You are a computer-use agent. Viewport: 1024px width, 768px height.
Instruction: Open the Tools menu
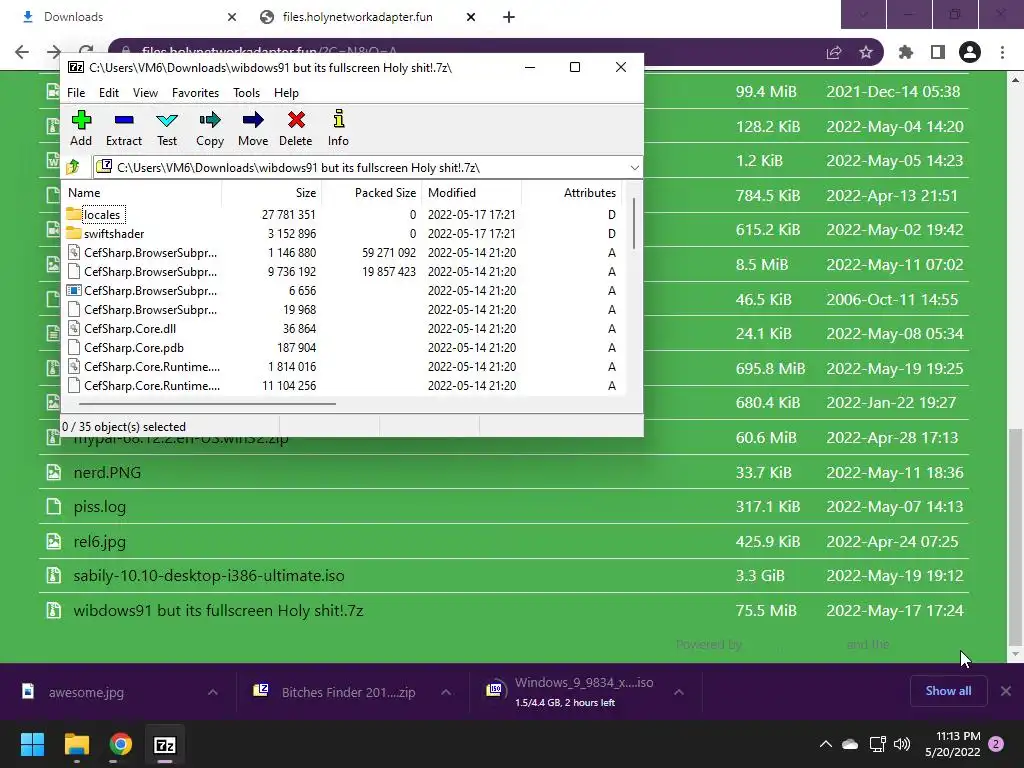[246, 93]
